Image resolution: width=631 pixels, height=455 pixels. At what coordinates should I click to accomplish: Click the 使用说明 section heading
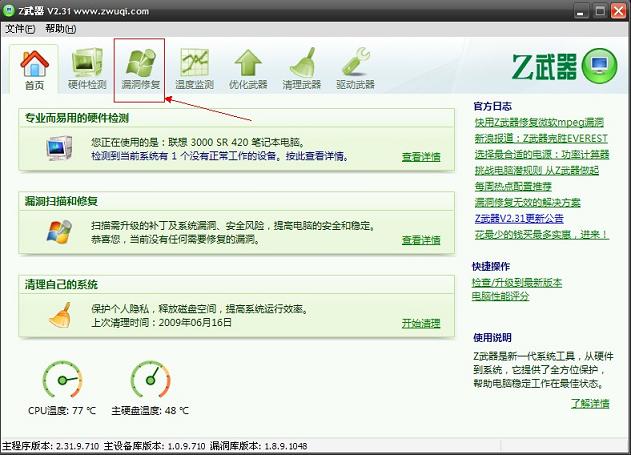click(x=493, y=338)
